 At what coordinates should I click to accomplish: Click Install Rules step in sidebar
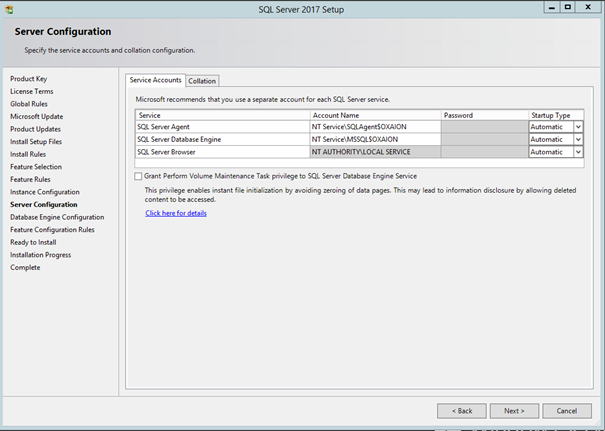(x=28, y=154)
